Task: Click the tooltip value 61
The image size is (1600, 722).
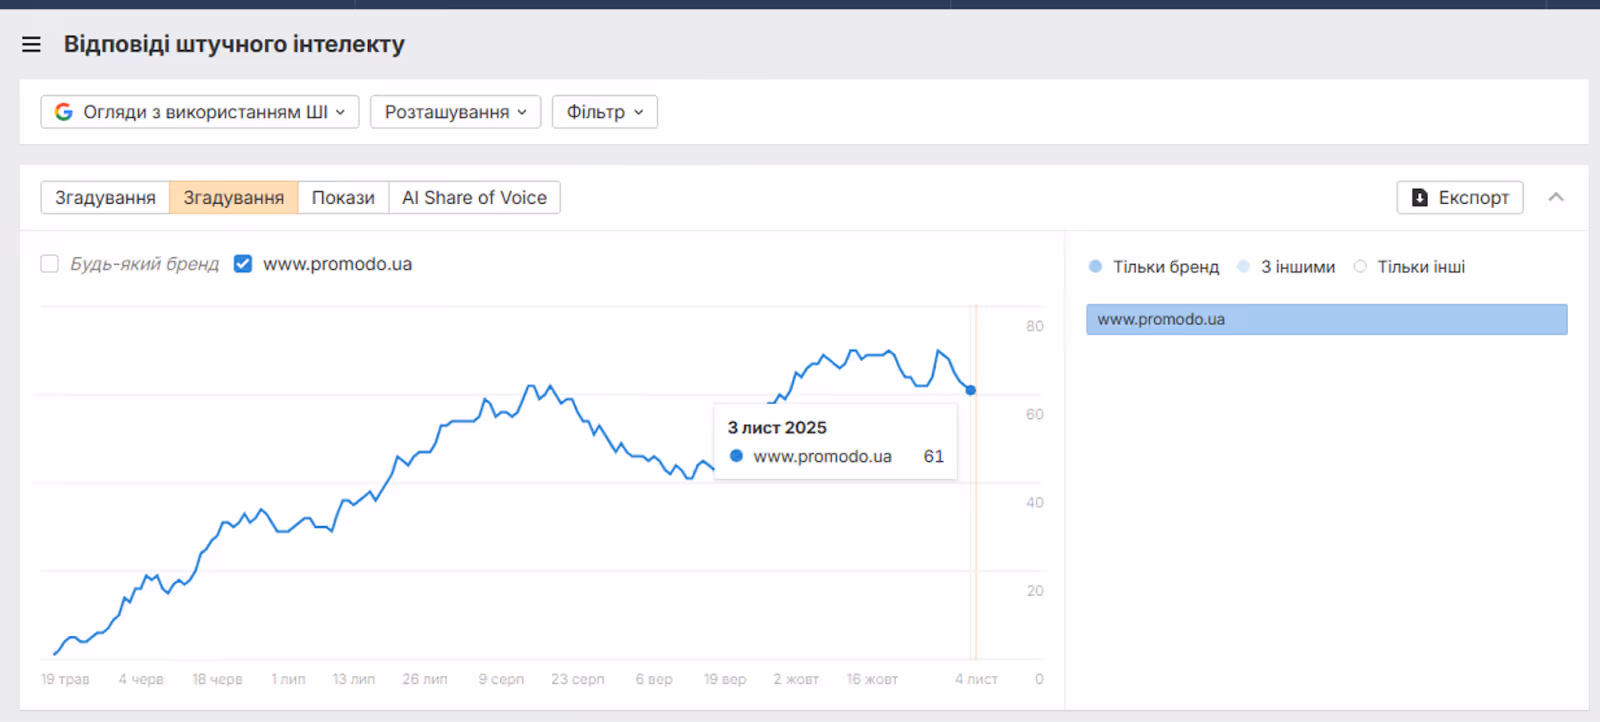Action: tap(934, 456)
